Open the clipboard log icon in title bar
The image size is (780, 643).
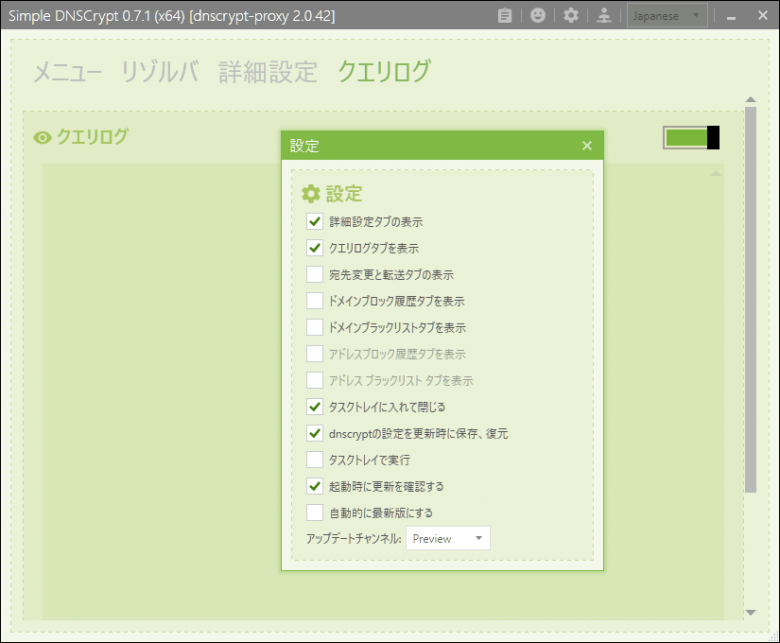(504, 16)
